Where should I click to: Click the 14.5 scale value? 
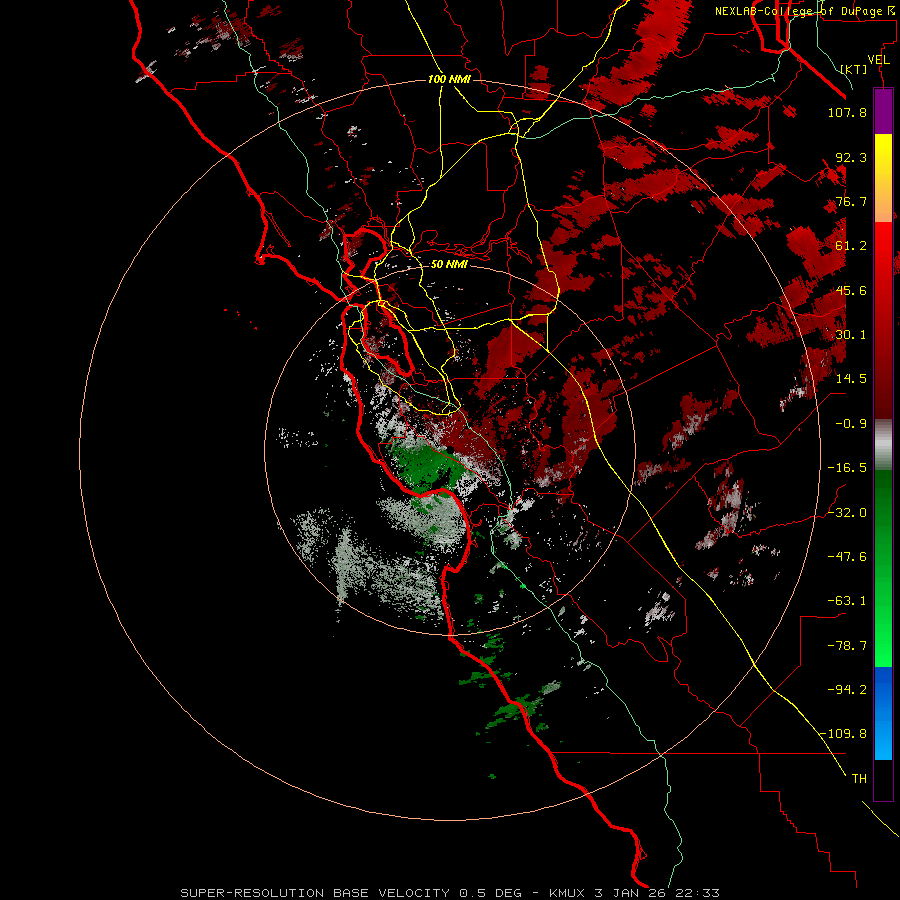851,379
